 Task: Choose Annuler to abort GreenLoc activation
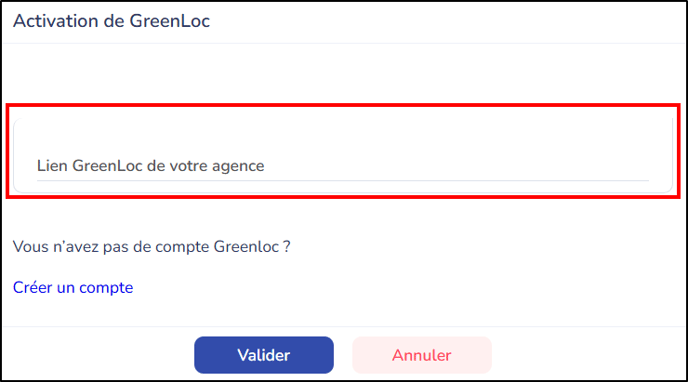coord(422,355)
